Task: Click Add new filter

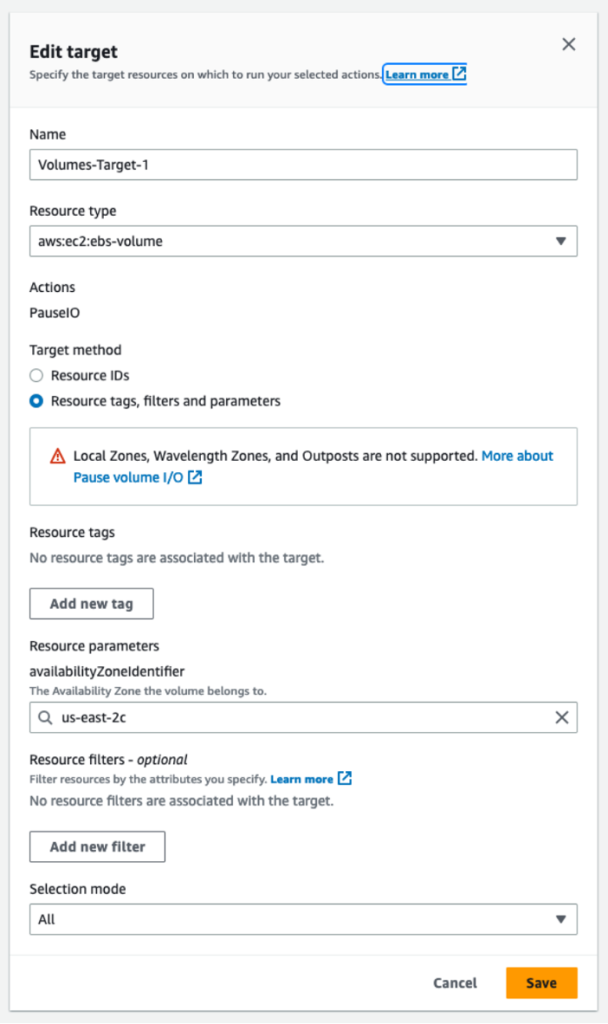Action: (97, 846)
